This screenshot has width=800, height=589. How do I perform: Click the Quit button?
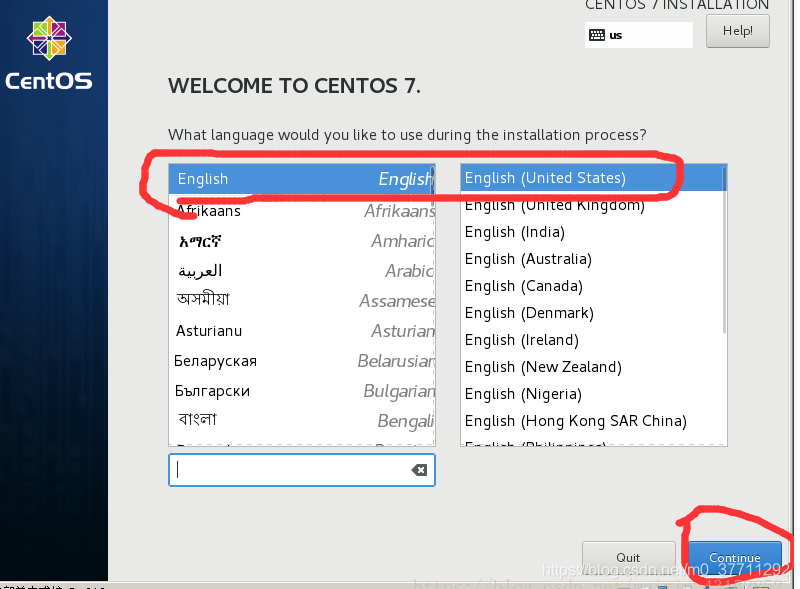click(x=628, y=557)
